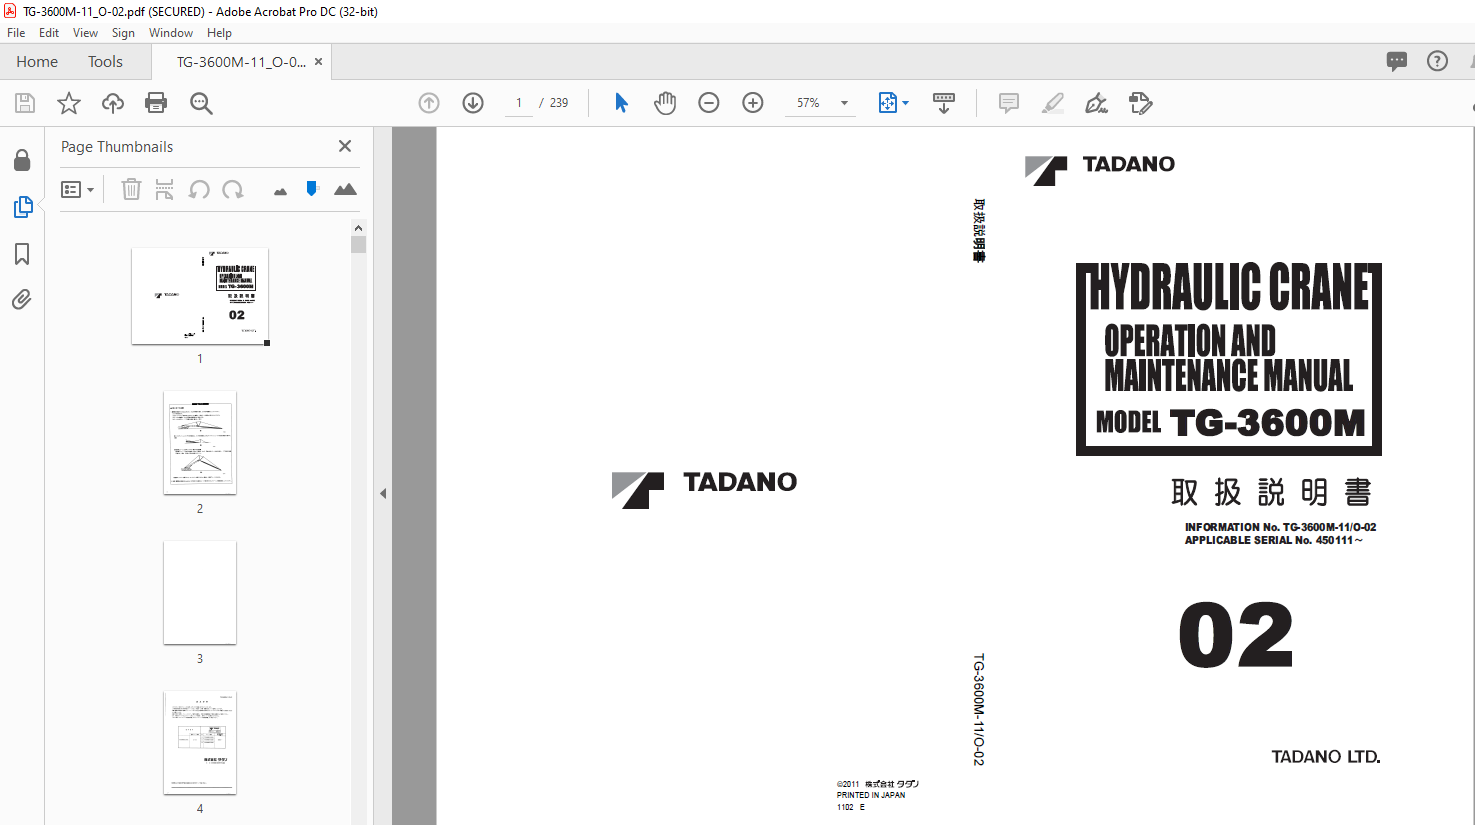Add a comment sticky note
Screen dimensions: 1475x825
1009,103
